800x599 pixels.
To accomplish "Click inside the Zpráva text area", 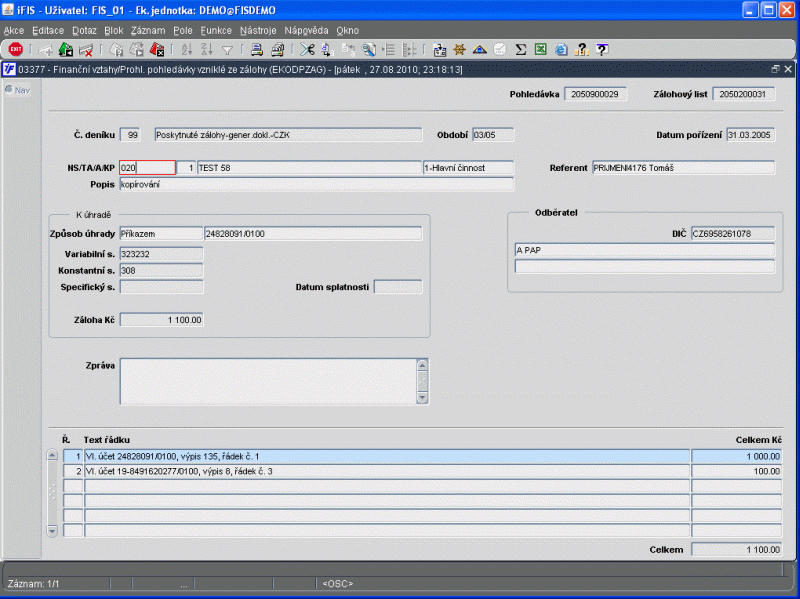I will click(268, 381).
